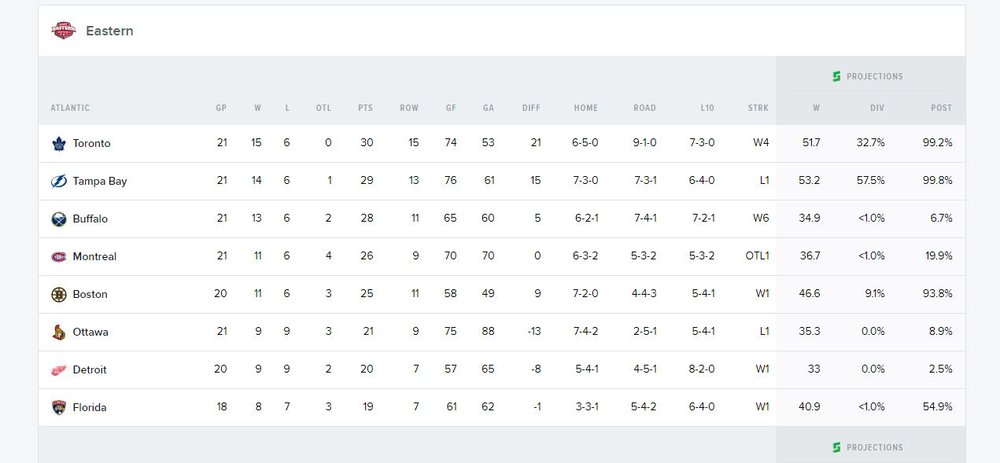Click the Toronto Maple Leafs logo
Viewport: 1000px width, 463px height.
(x=59, y=143)
